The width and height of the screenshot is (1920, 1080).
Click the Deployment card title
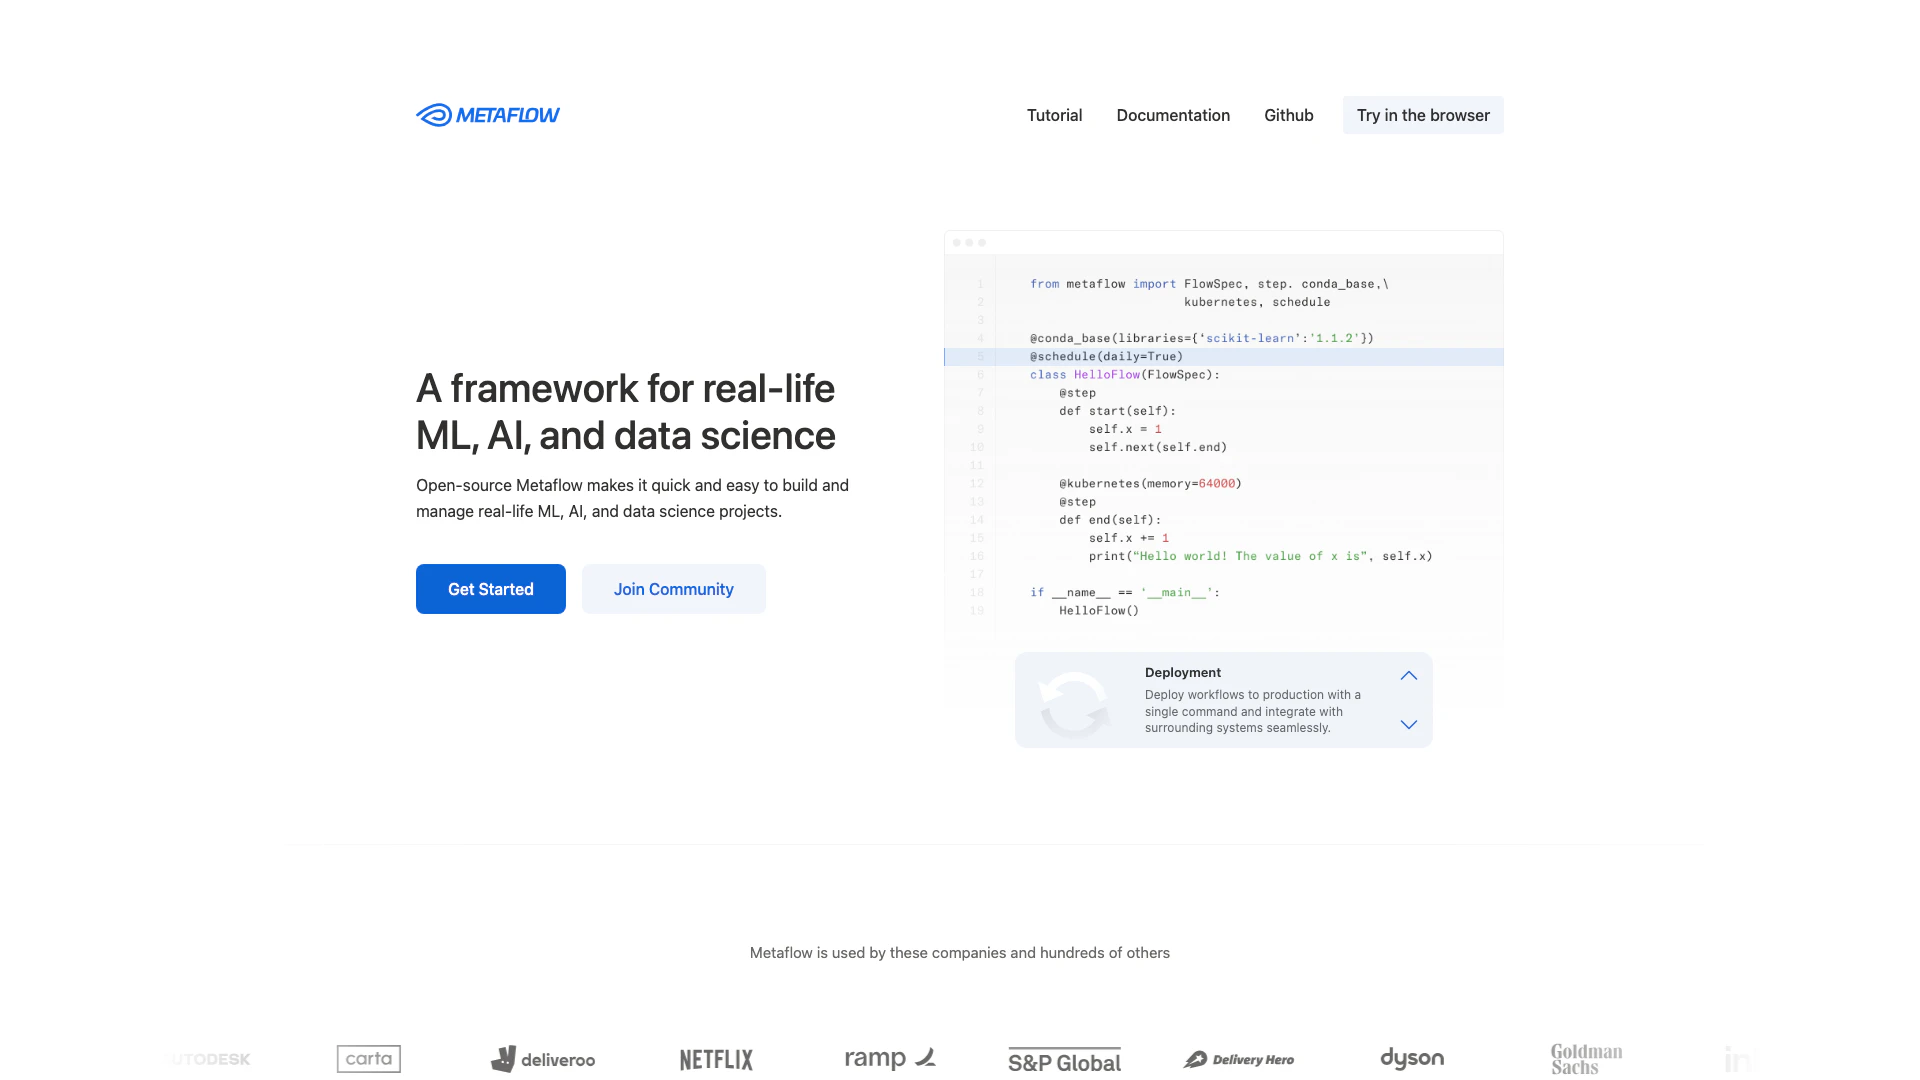(1183, 673)
